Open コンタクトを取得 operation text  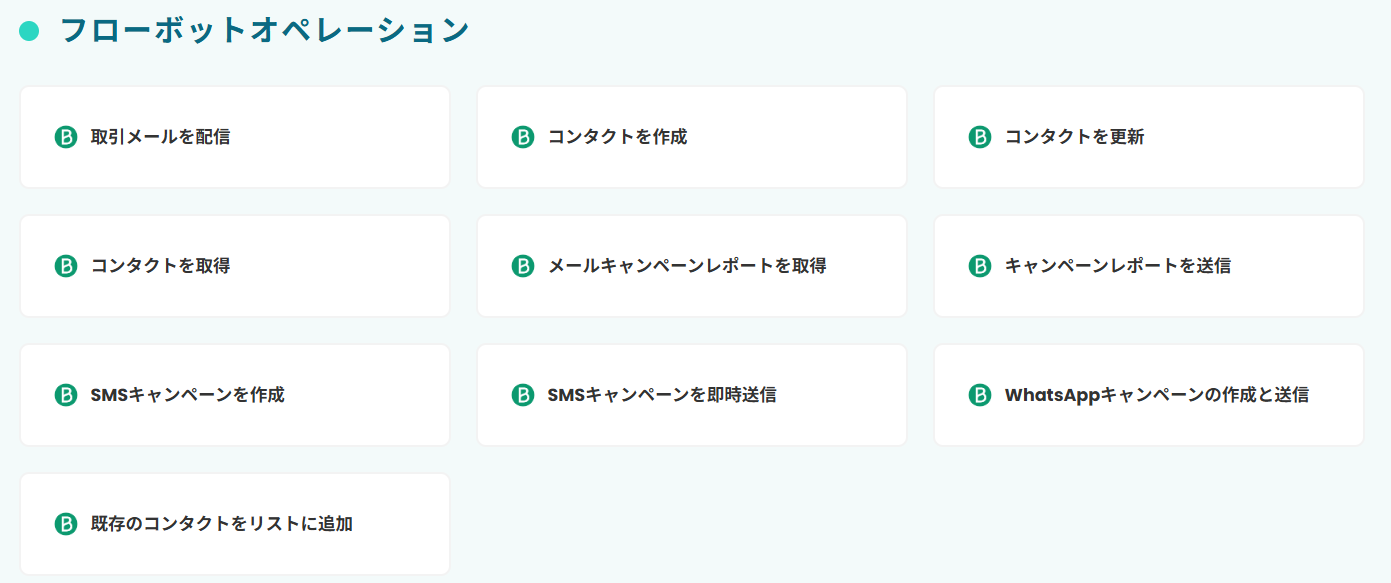point(160,266)
